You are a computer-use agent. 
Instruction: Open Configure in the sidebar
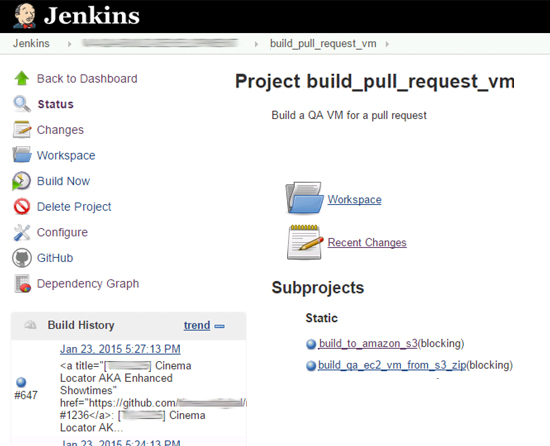(x=62, y=232)
